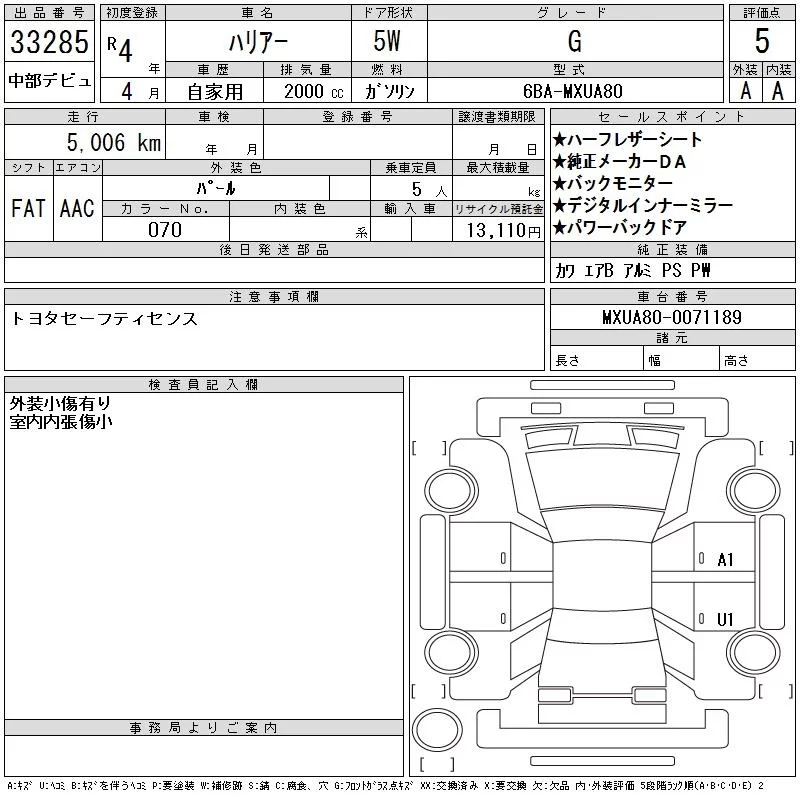Click the chassis number MXUA80-0071189
800x800 pixels.
point(671,318)
